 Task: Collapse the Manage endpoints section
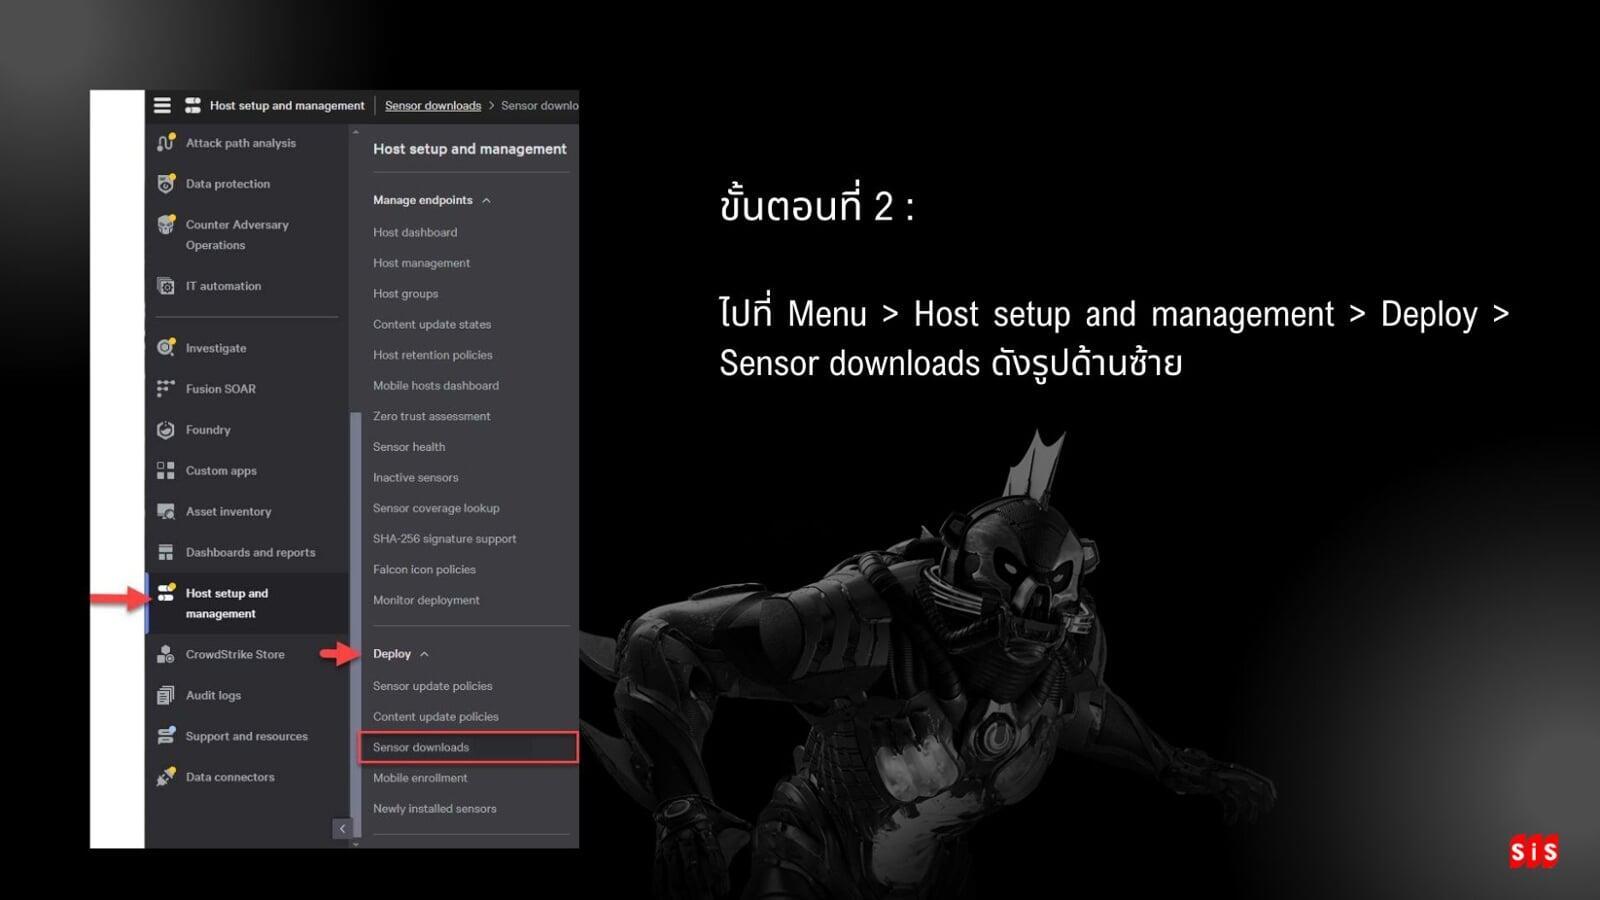(x=486, y=201)
